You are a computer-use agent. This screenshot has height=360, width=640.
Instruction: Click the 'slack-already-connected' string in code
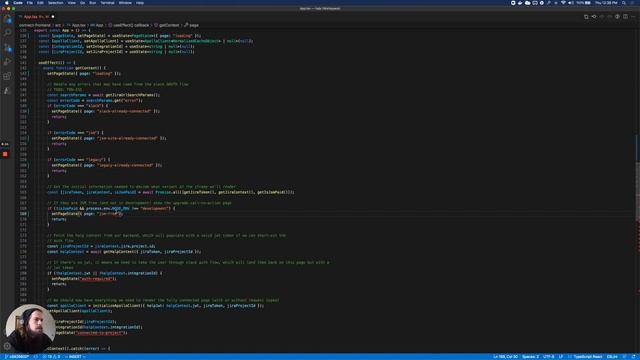[x=124, y=111]
